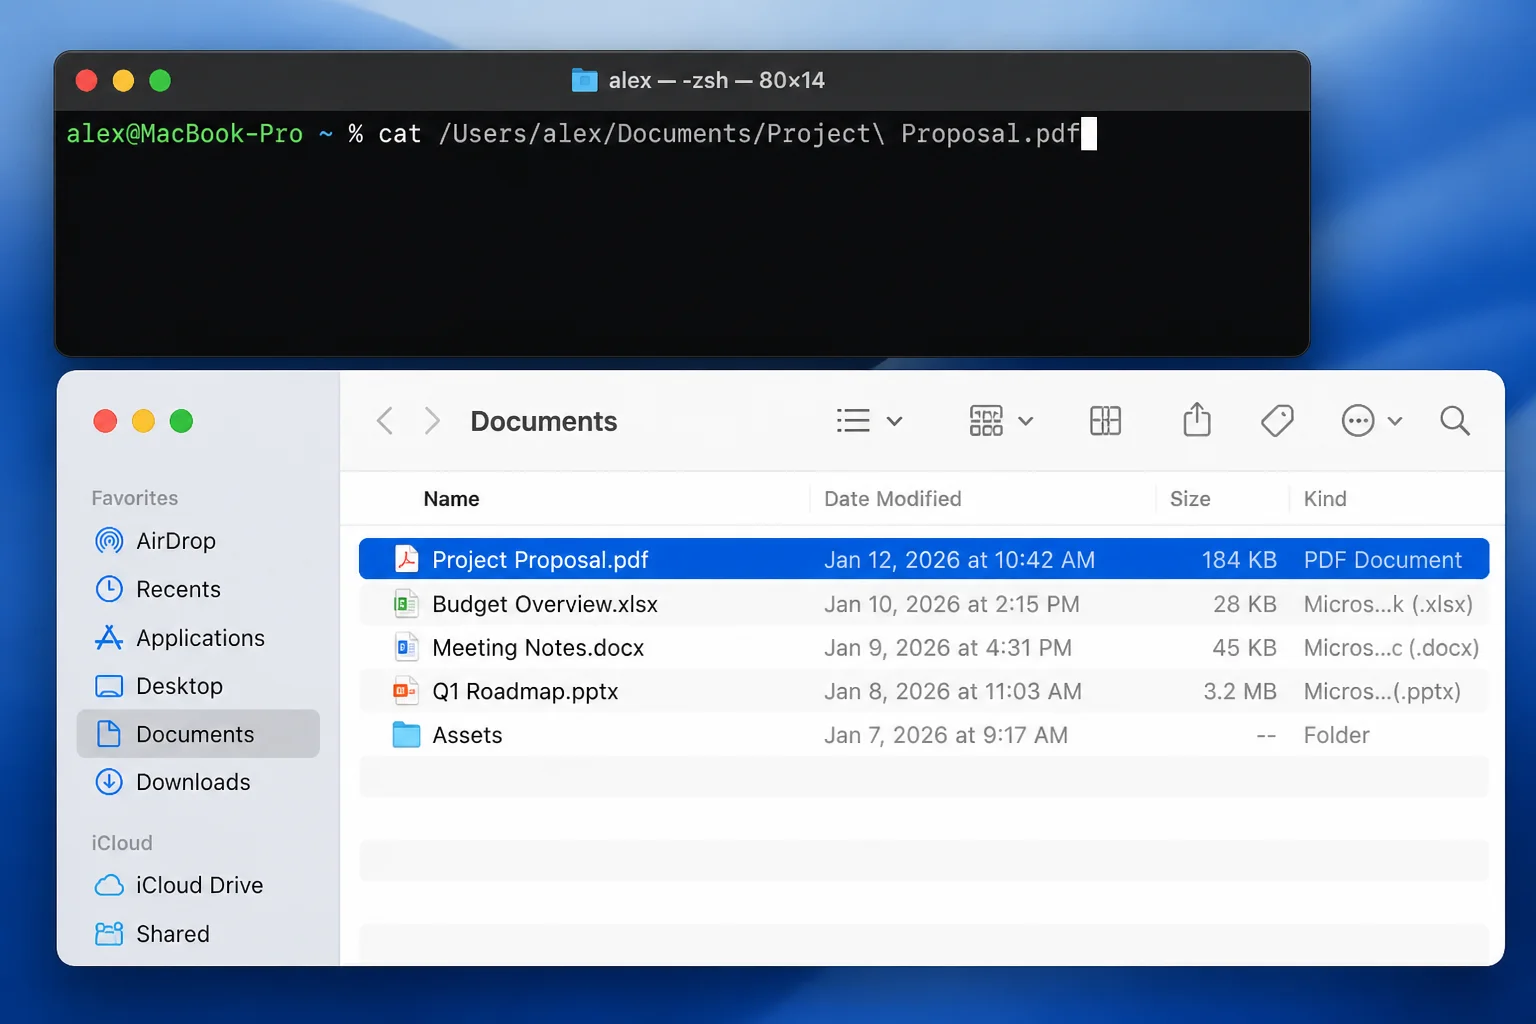Minimize the Finder Documents window

(x=143, y=421)
